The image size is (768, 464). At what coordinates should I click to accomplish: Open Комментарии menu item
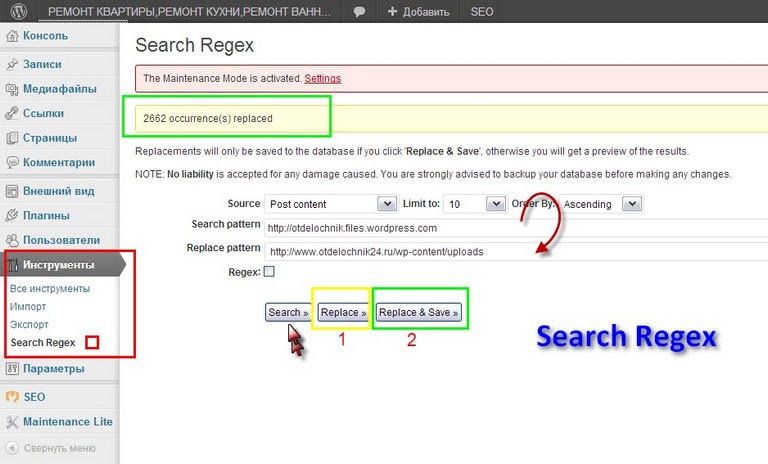click(x=60, y=162)
